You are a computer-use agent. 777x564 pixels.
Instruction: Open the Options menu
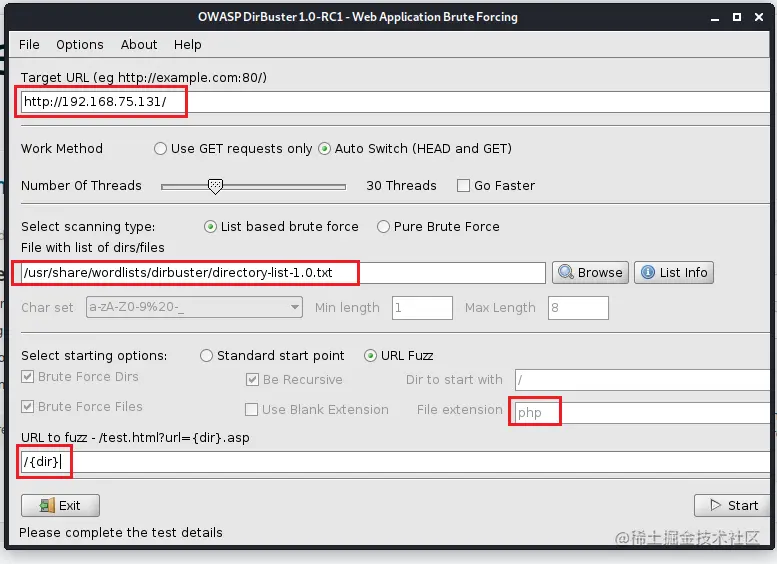tap(80, 45)
